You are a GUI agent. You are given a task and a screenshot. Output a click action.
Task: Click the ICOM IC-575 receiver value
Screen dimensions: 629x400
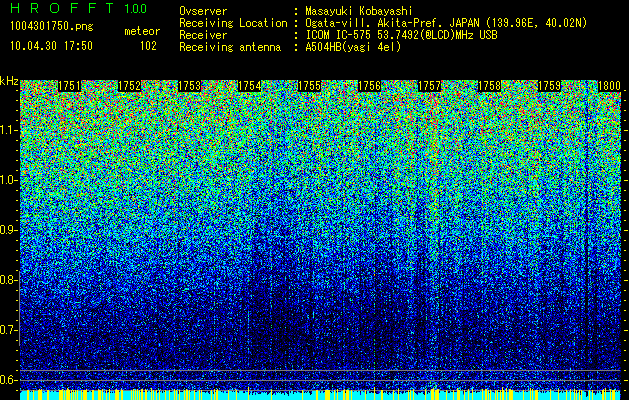click(x=402, y=35)
